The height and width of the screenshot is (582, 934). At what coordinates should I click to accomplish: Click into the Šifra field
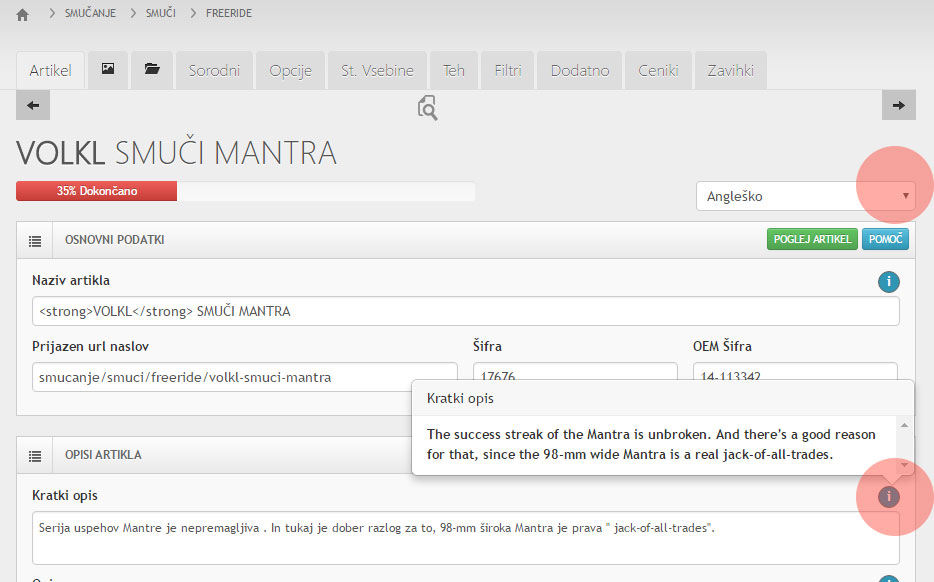(x=575, y=371)
